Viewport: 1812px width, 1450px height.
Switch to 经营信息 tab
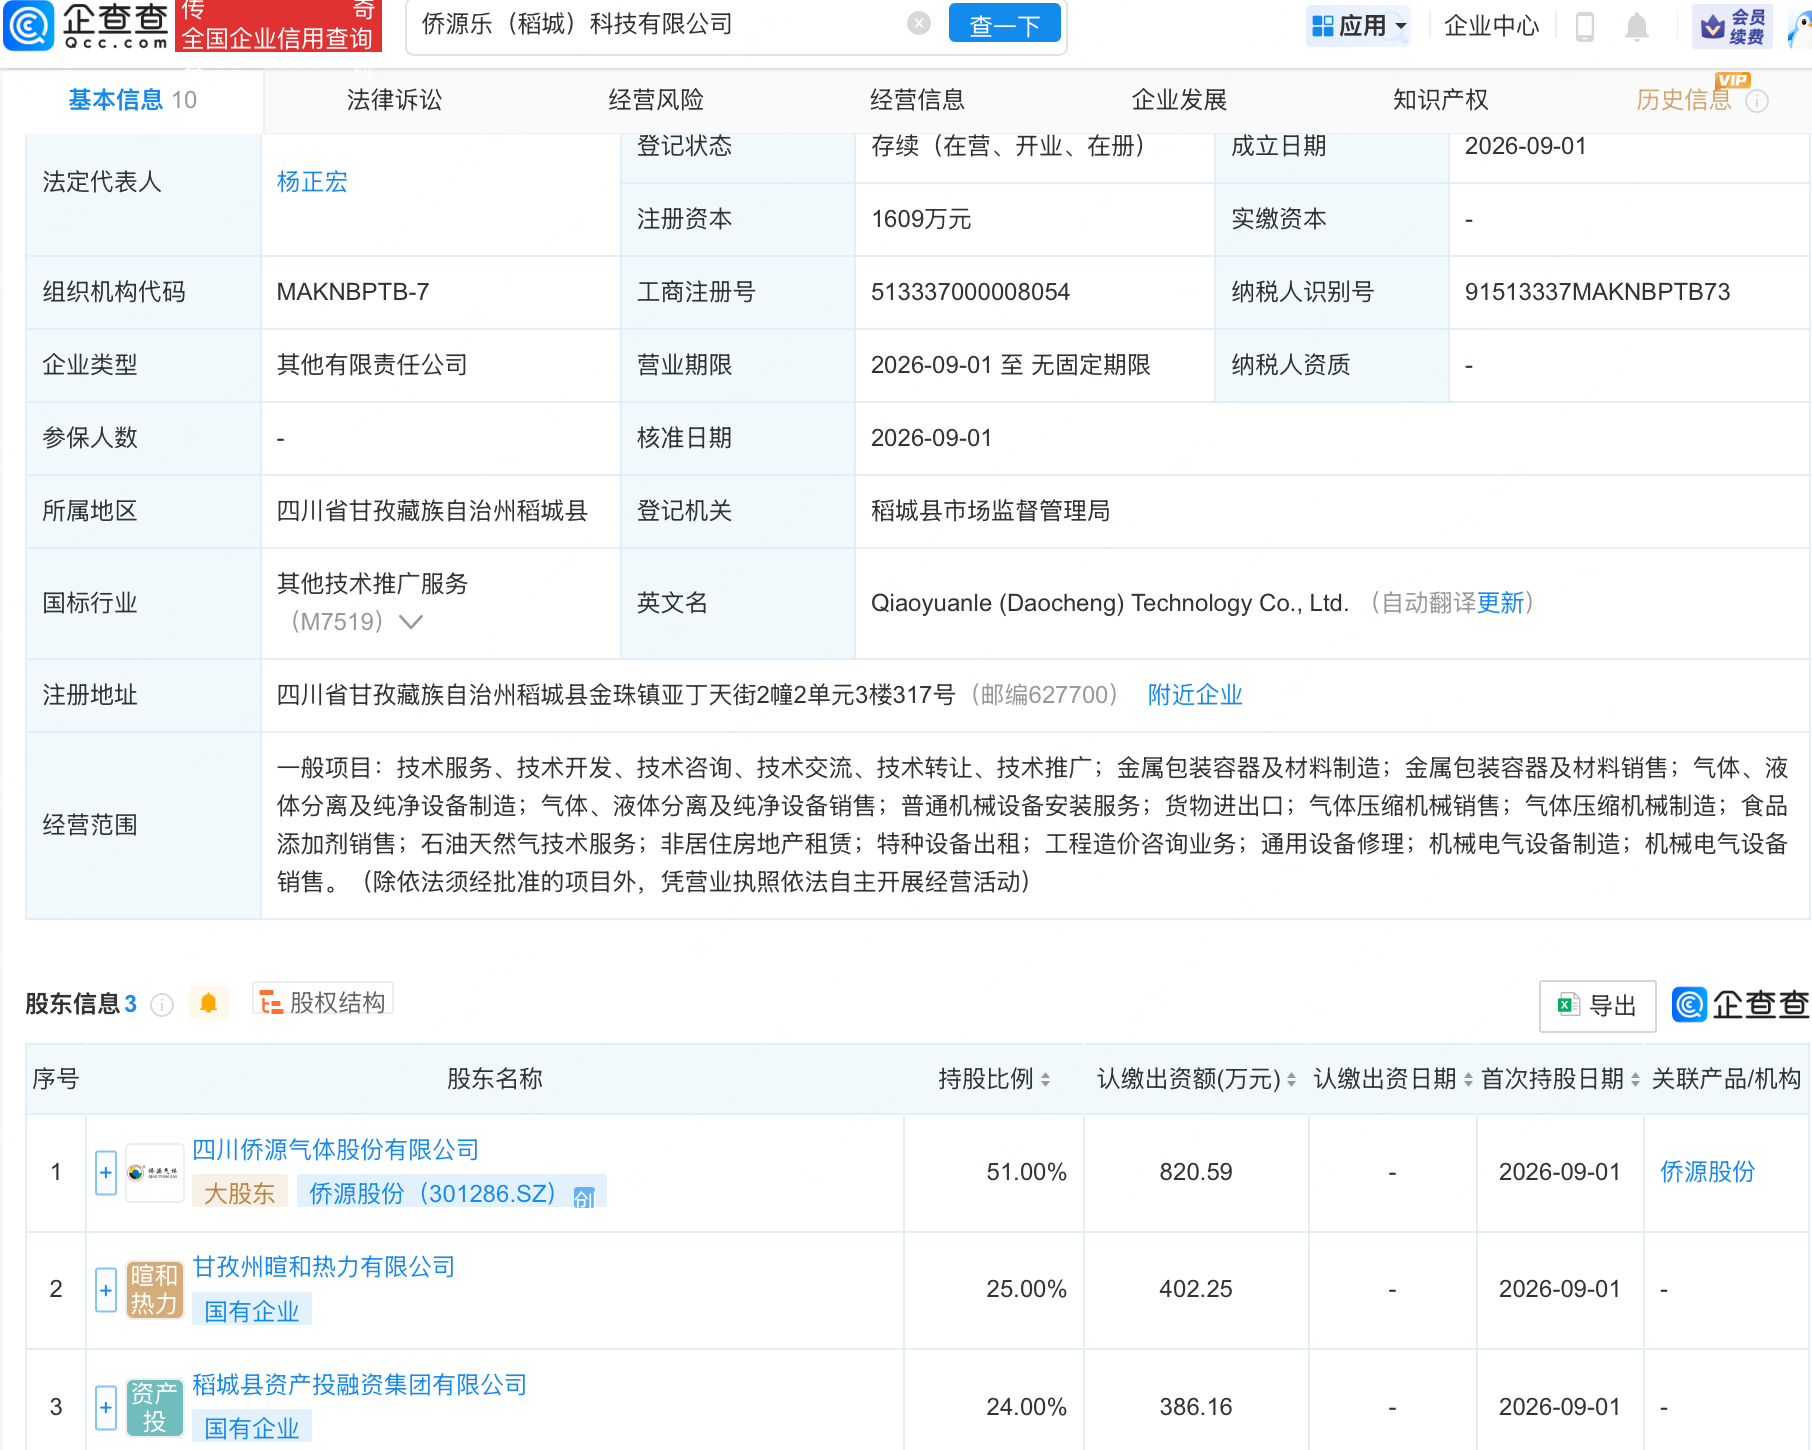coord(917,100)
